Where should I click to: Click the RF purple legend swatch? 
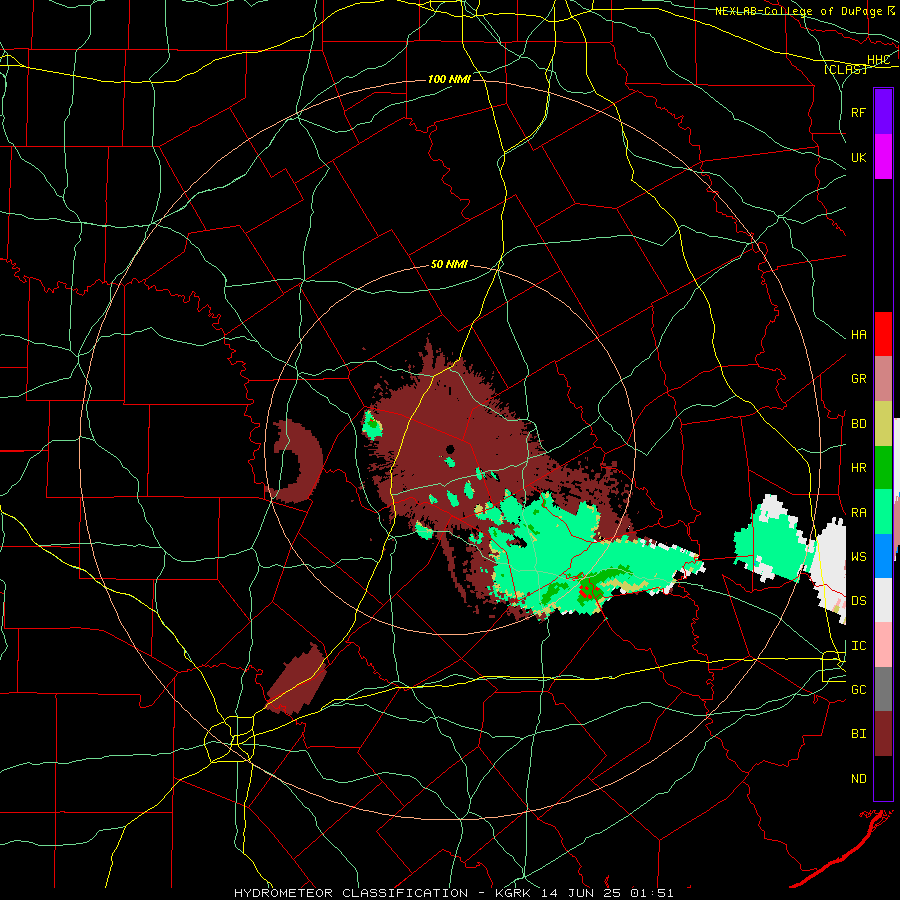click(x=883, y=111)
